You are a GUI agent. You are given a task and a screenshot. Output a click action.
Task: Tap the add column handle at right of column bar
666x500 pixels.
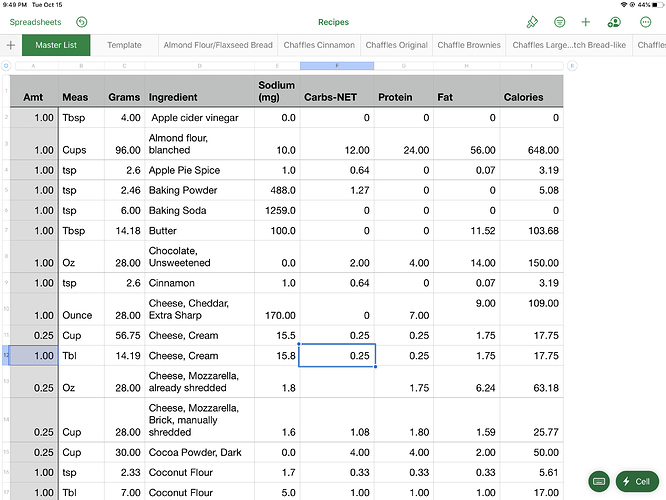pyautogui.click(x=572, y=66)
